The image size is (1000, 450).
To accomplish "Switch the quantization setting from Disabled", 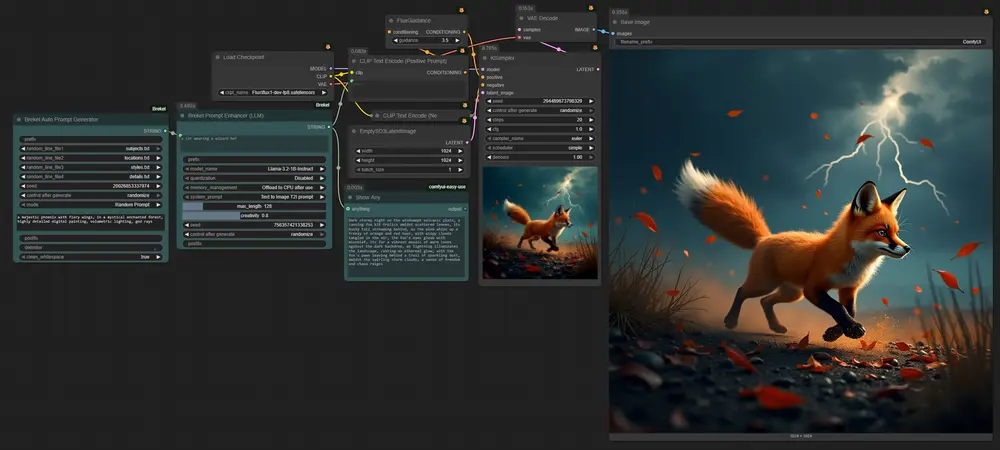I will coord(256,178).
